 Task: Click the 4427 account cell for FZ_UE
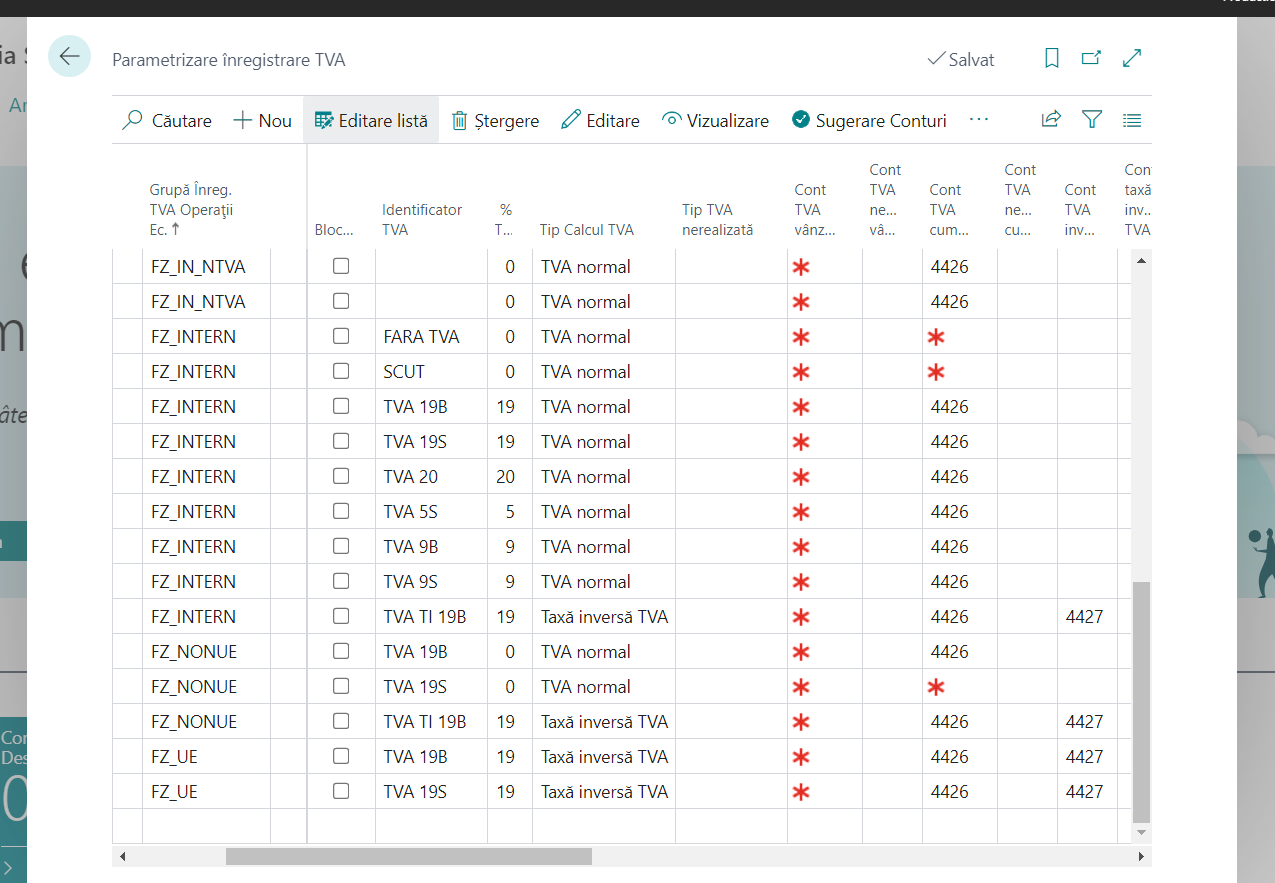pyautogui.click(x=1084, y=756)
